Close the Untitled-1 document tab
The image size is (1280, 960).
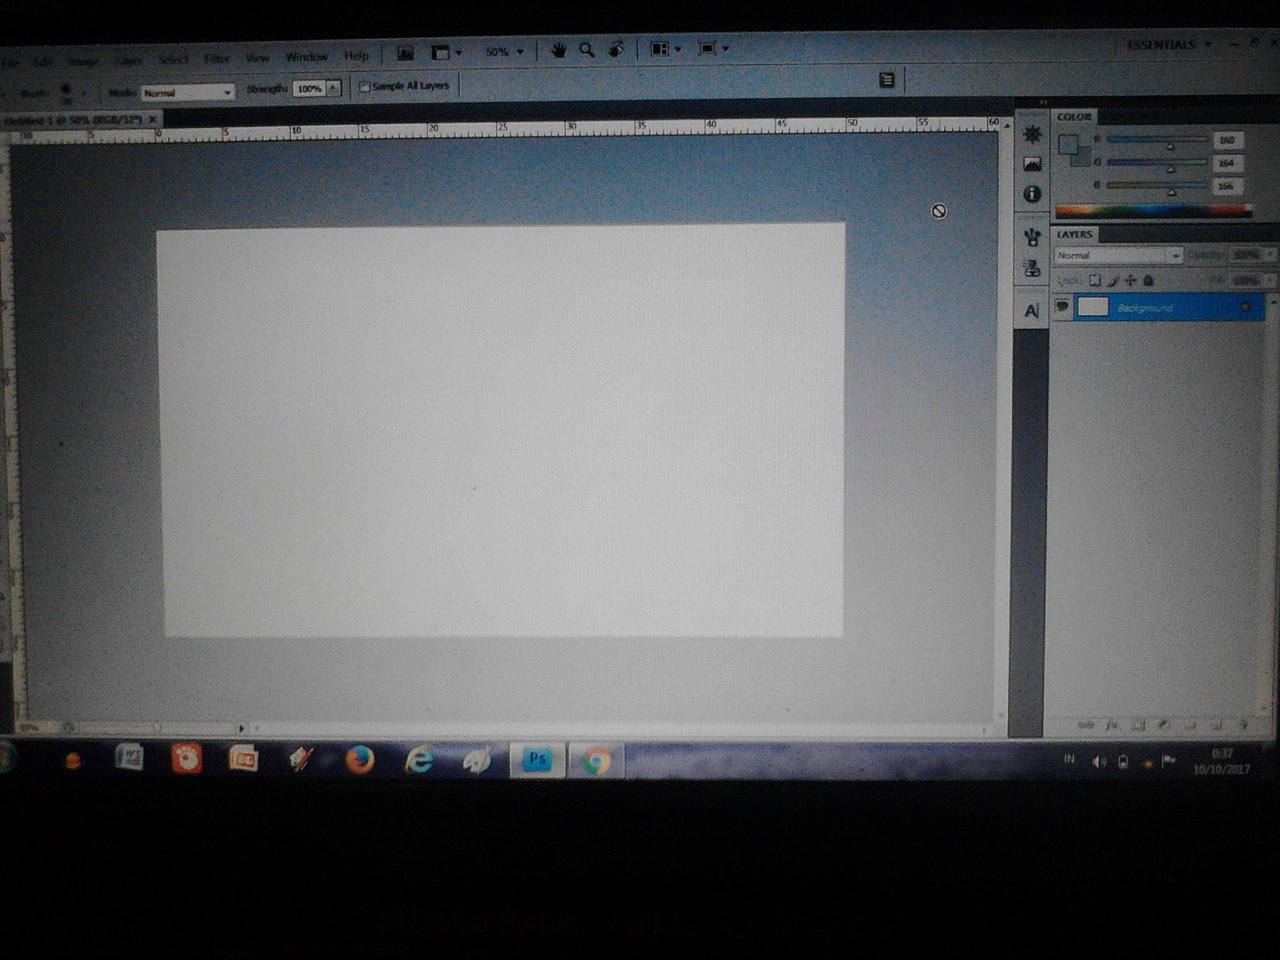pos(153,118)
